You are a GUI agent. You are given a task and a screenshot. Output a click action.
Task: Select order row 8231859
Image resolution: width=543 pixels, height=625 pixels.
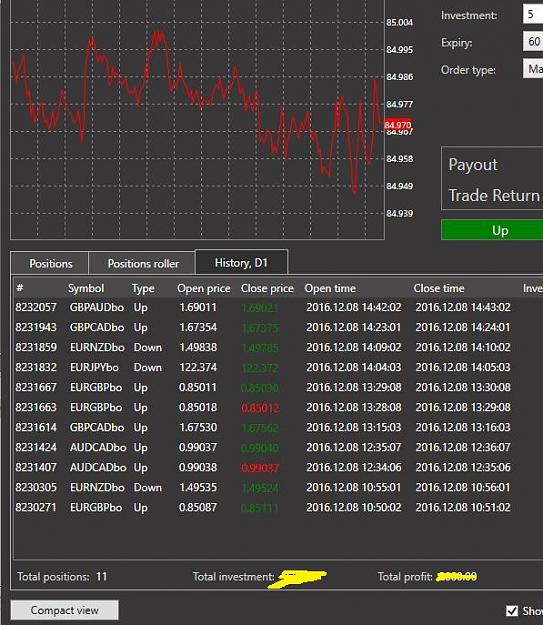278,347
